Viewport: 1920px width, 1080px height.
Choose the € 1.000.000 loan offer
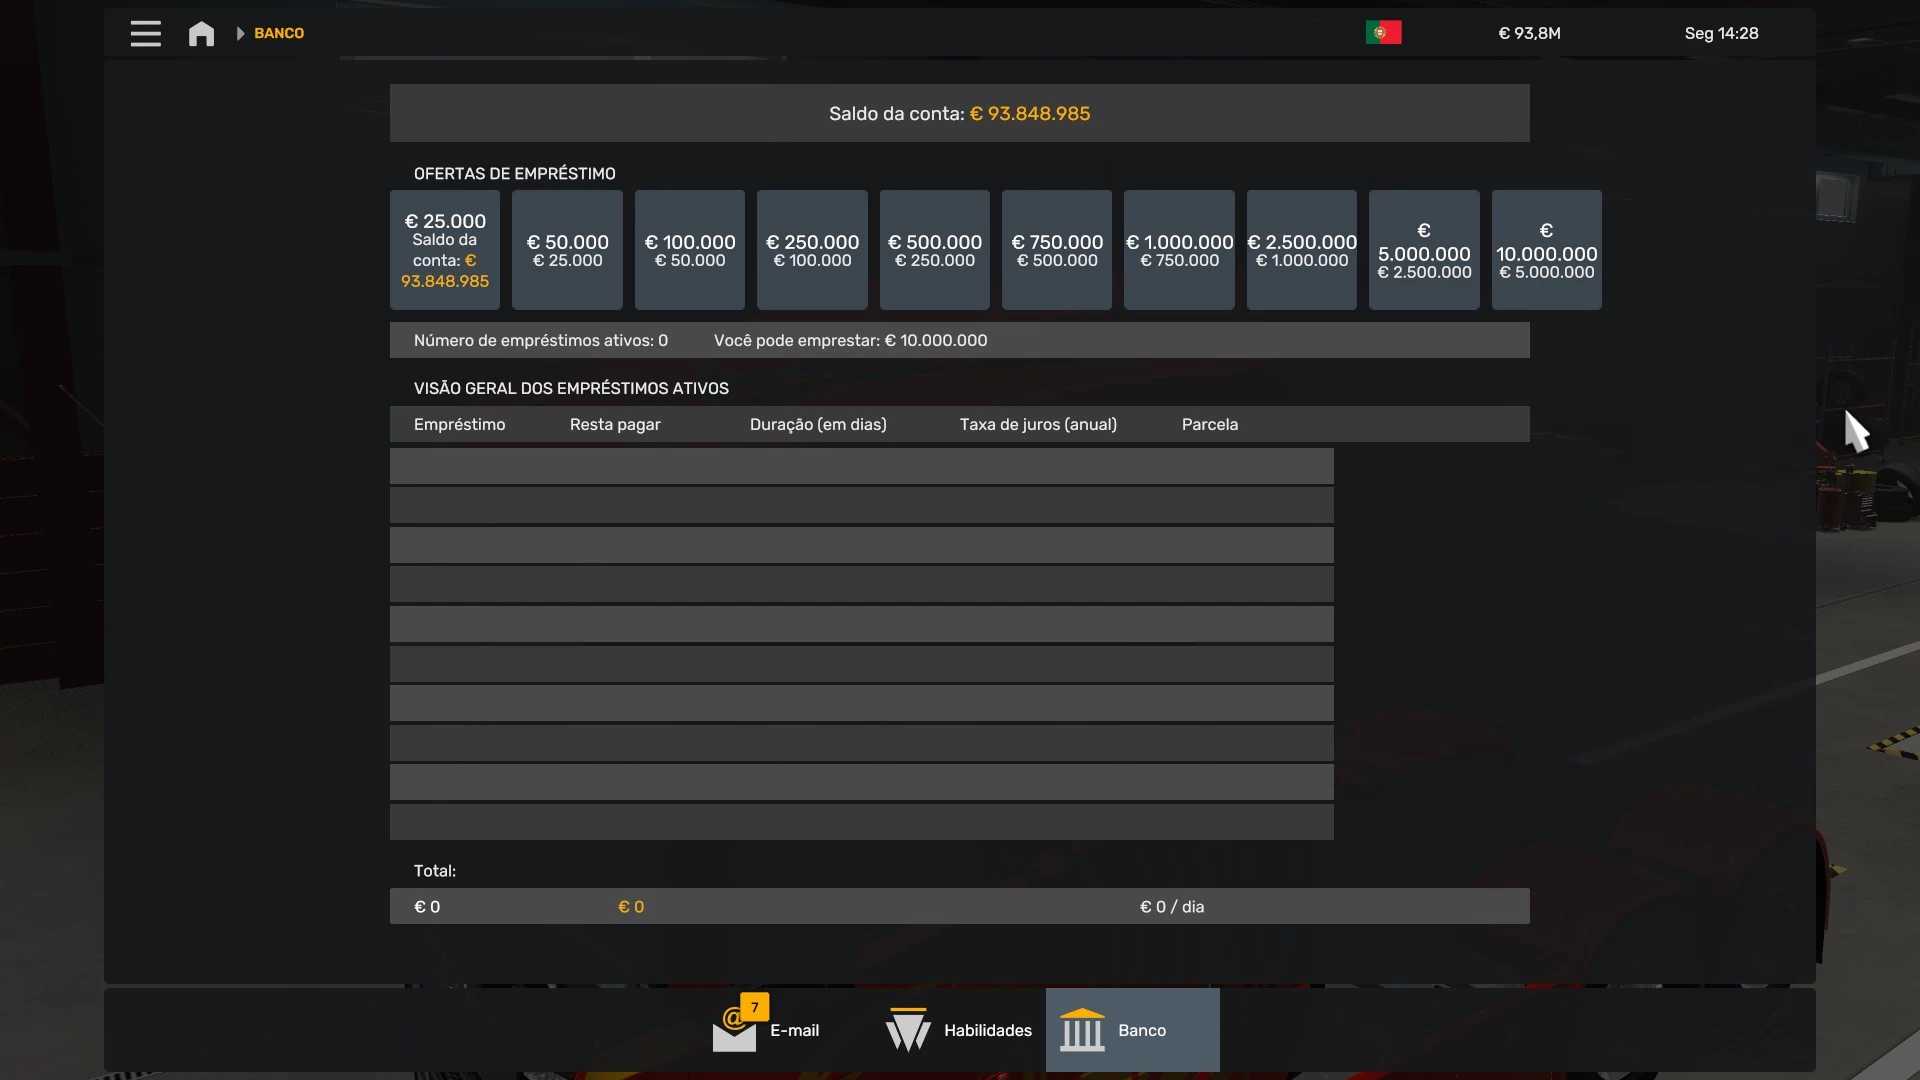(x=1179, y=250)
